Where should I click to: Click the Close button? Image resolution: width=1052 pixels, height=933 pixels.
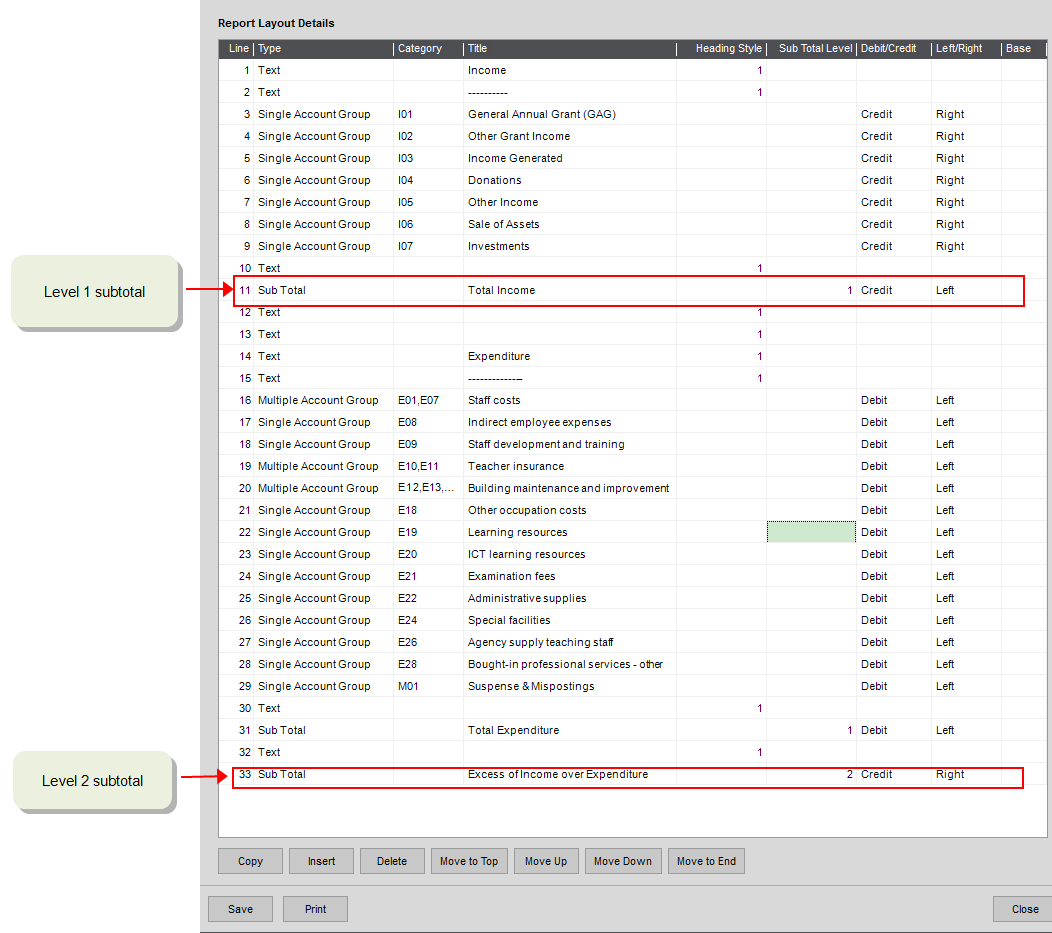coord(1022,908)
